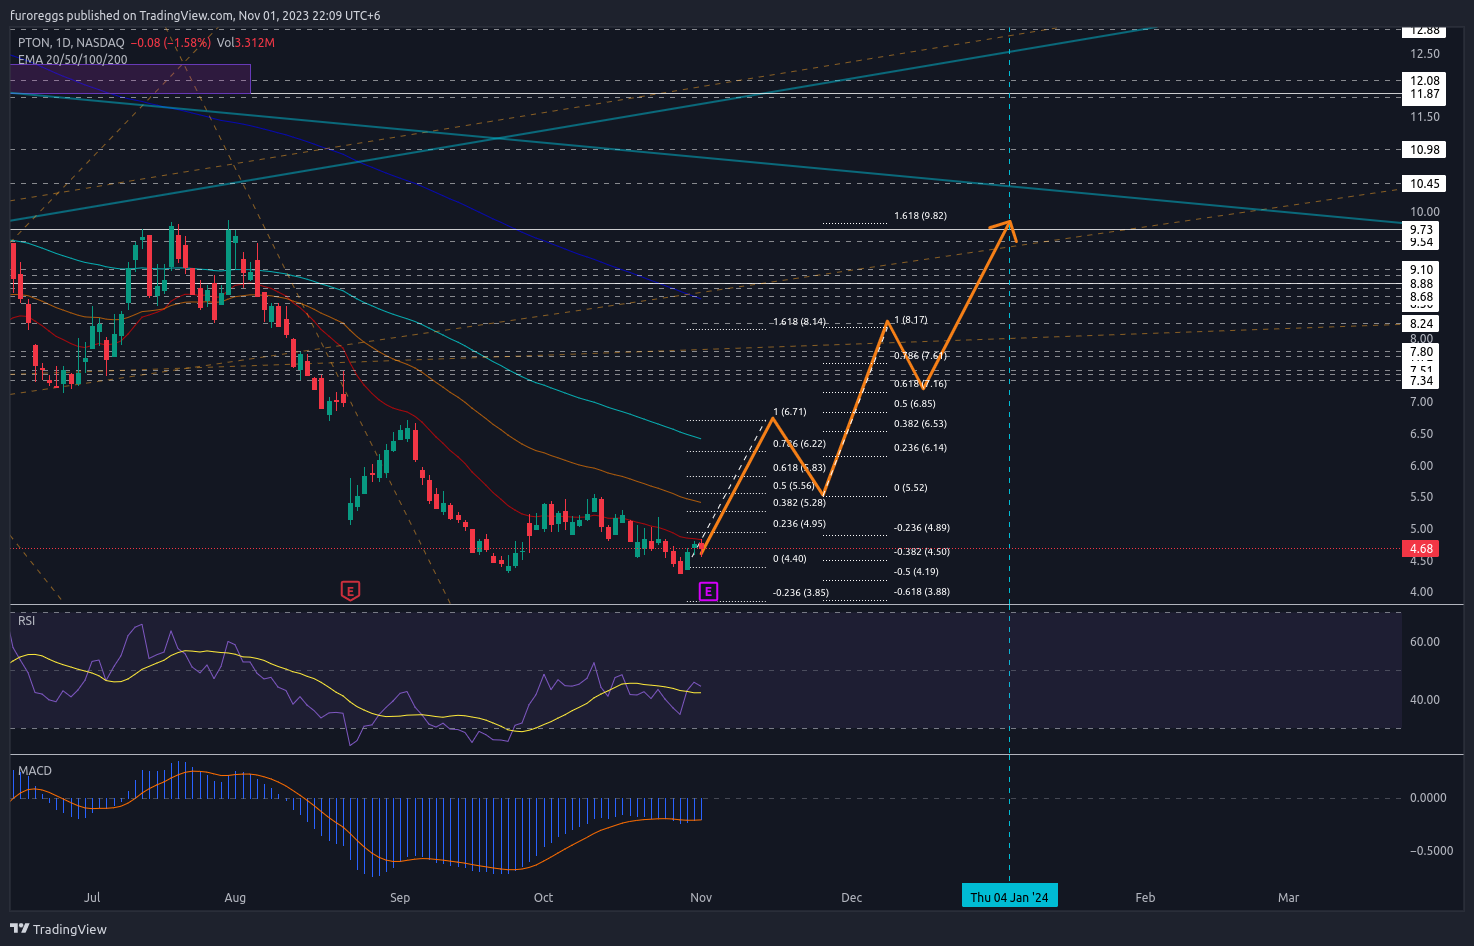The image size is (1474, 946).
Task: Click the RSI pane label
Action: pos(27,621)
